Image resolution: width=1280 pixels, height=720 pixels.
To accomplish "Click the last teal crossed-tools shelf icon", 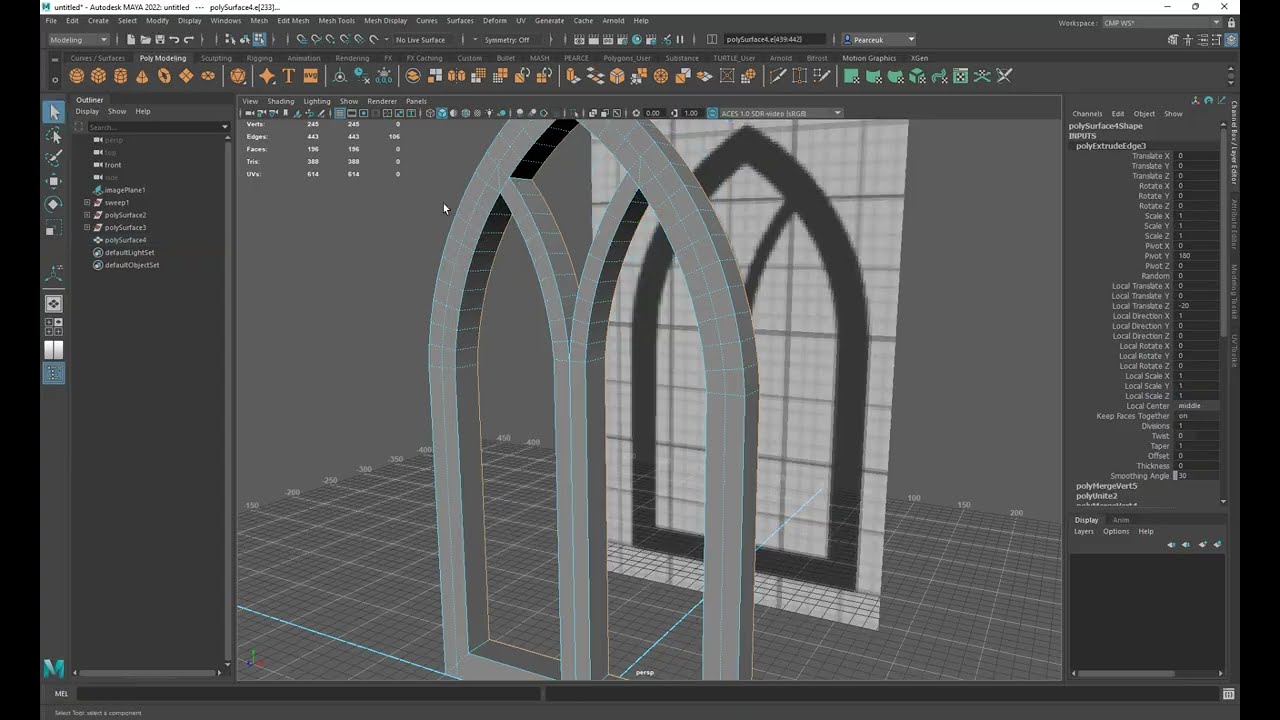I will tap(1005, 76).
